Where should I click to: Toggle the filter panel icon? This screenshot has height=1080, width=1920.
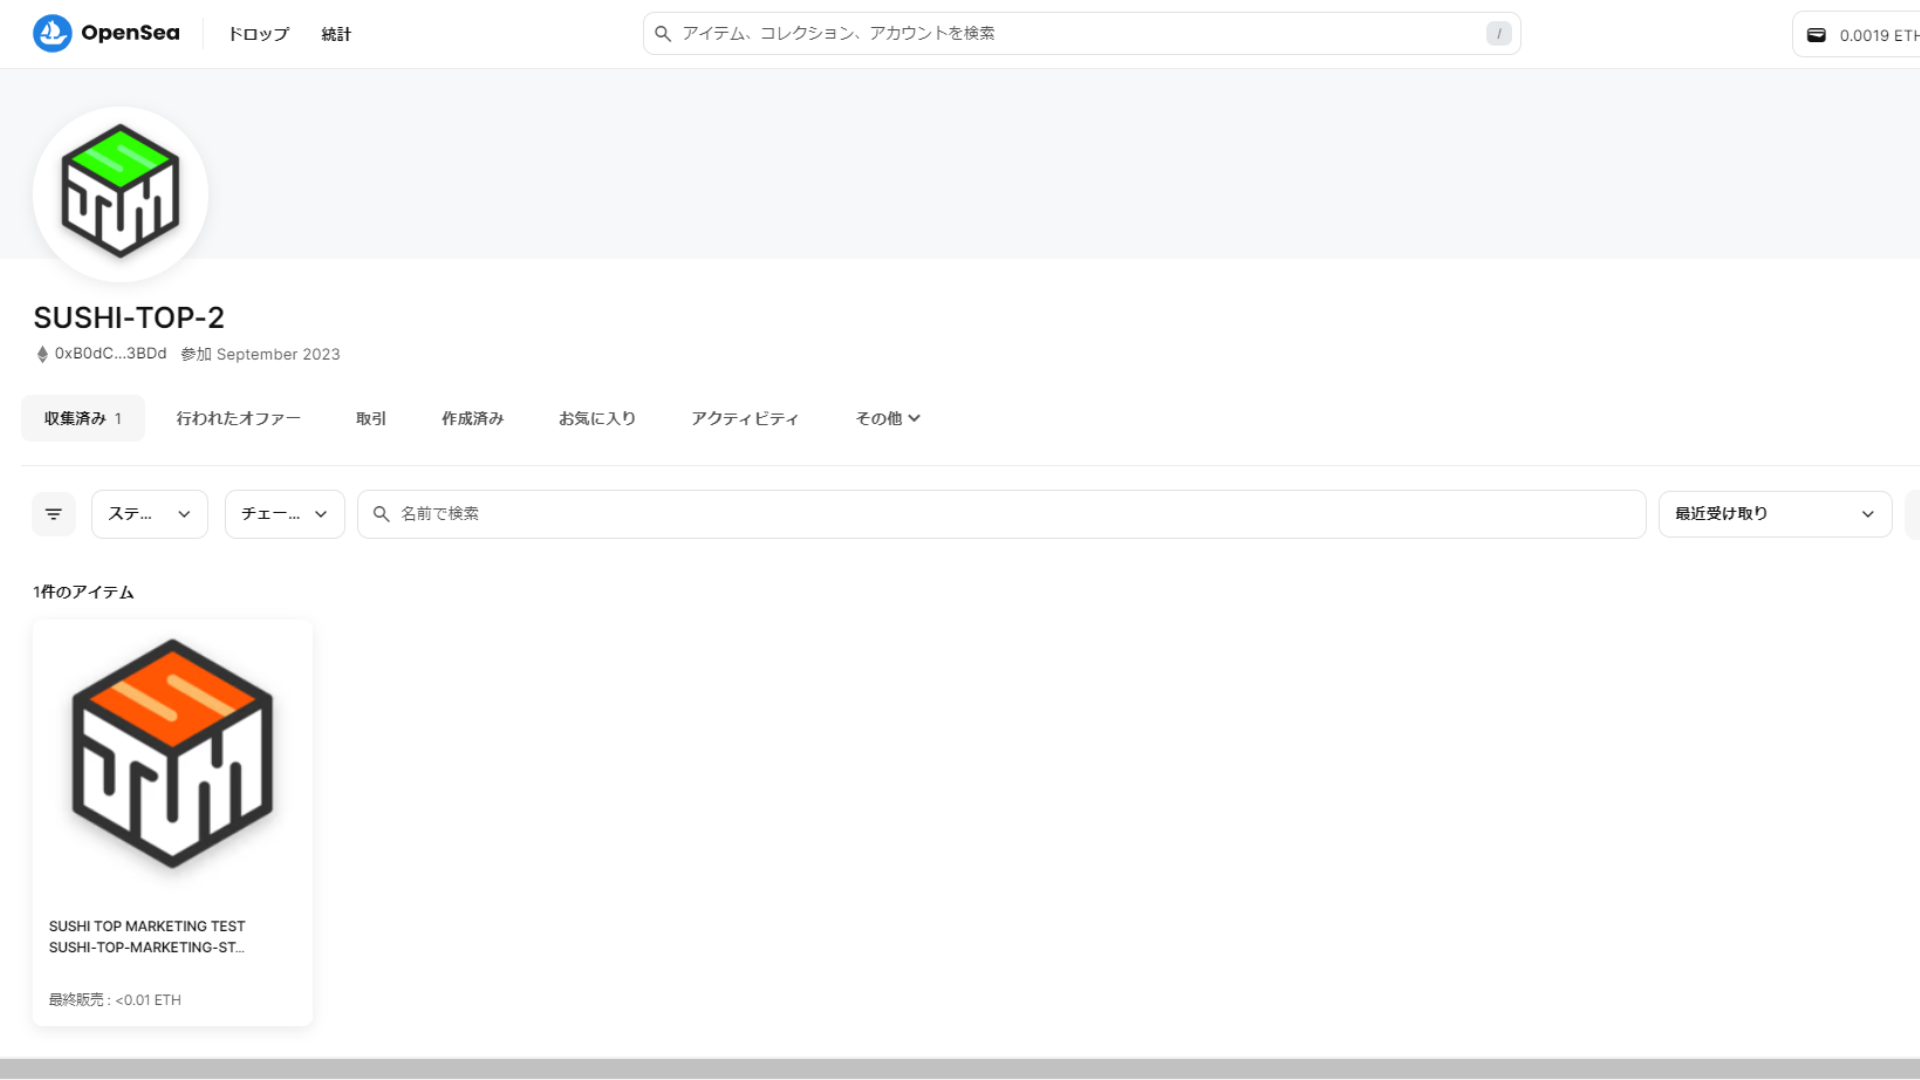(x=54, y=514)
